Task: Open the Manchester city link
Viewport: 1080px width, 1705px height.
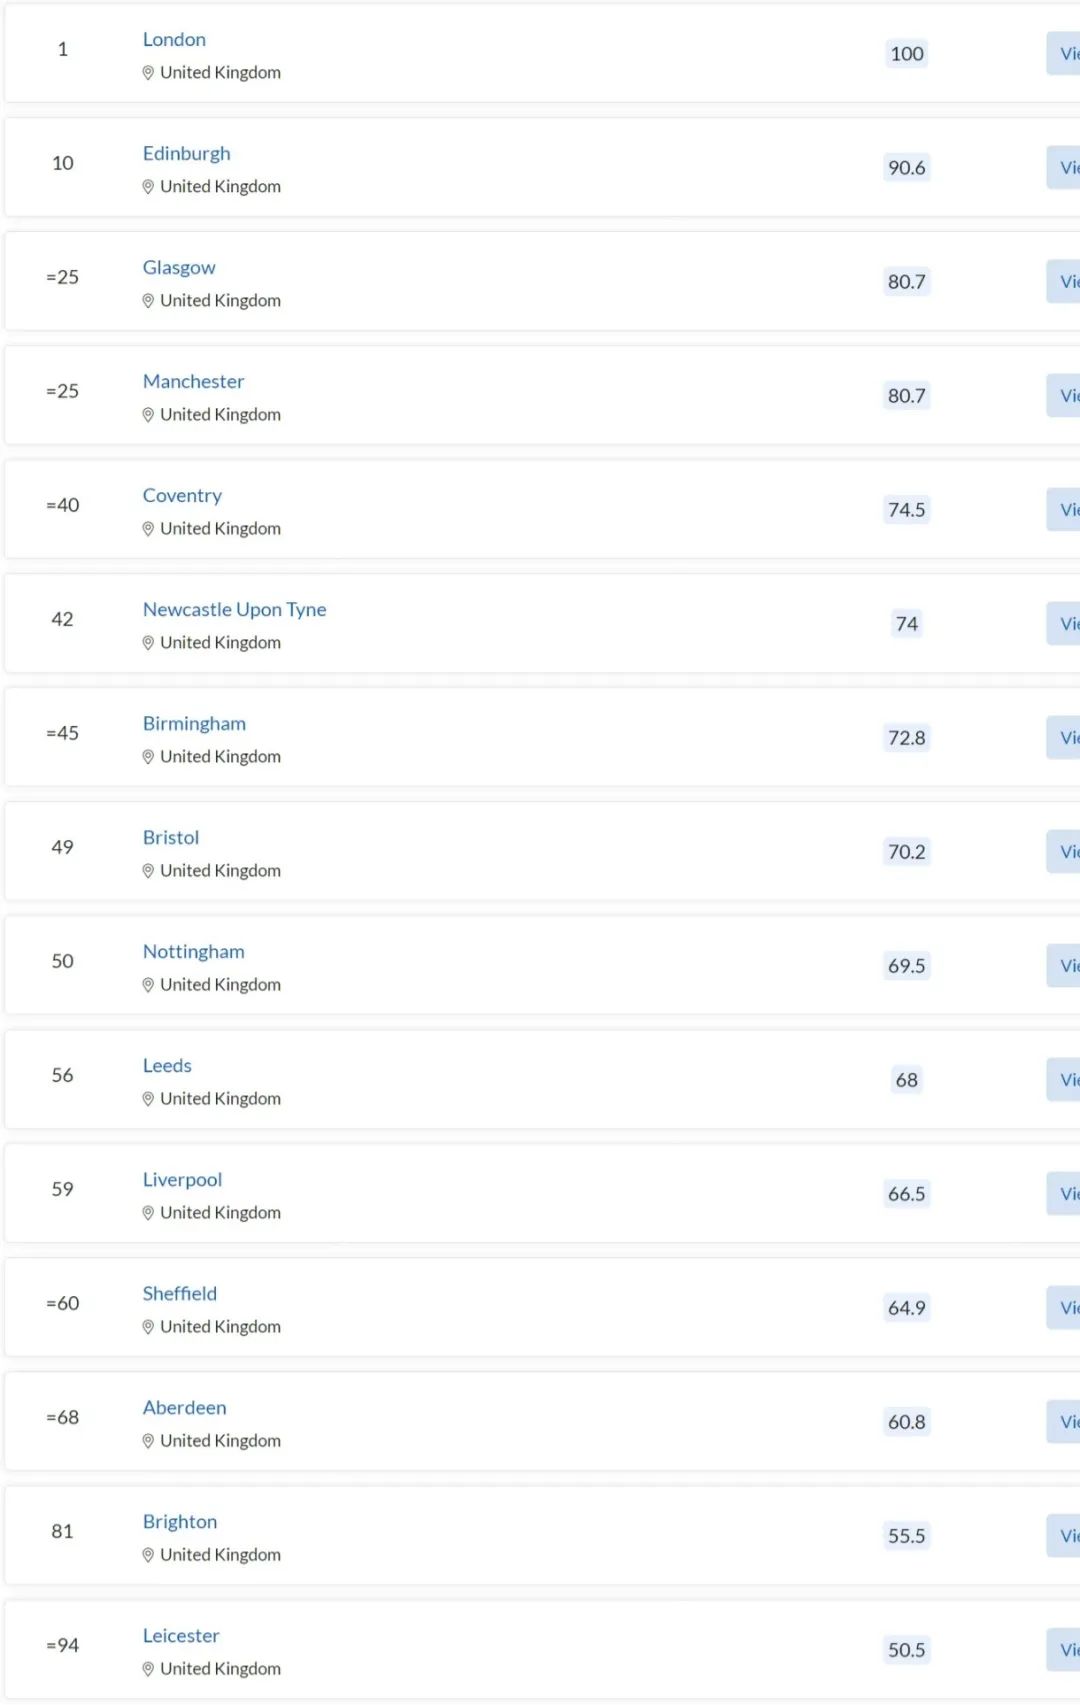Action: click(x=193, y=381)
